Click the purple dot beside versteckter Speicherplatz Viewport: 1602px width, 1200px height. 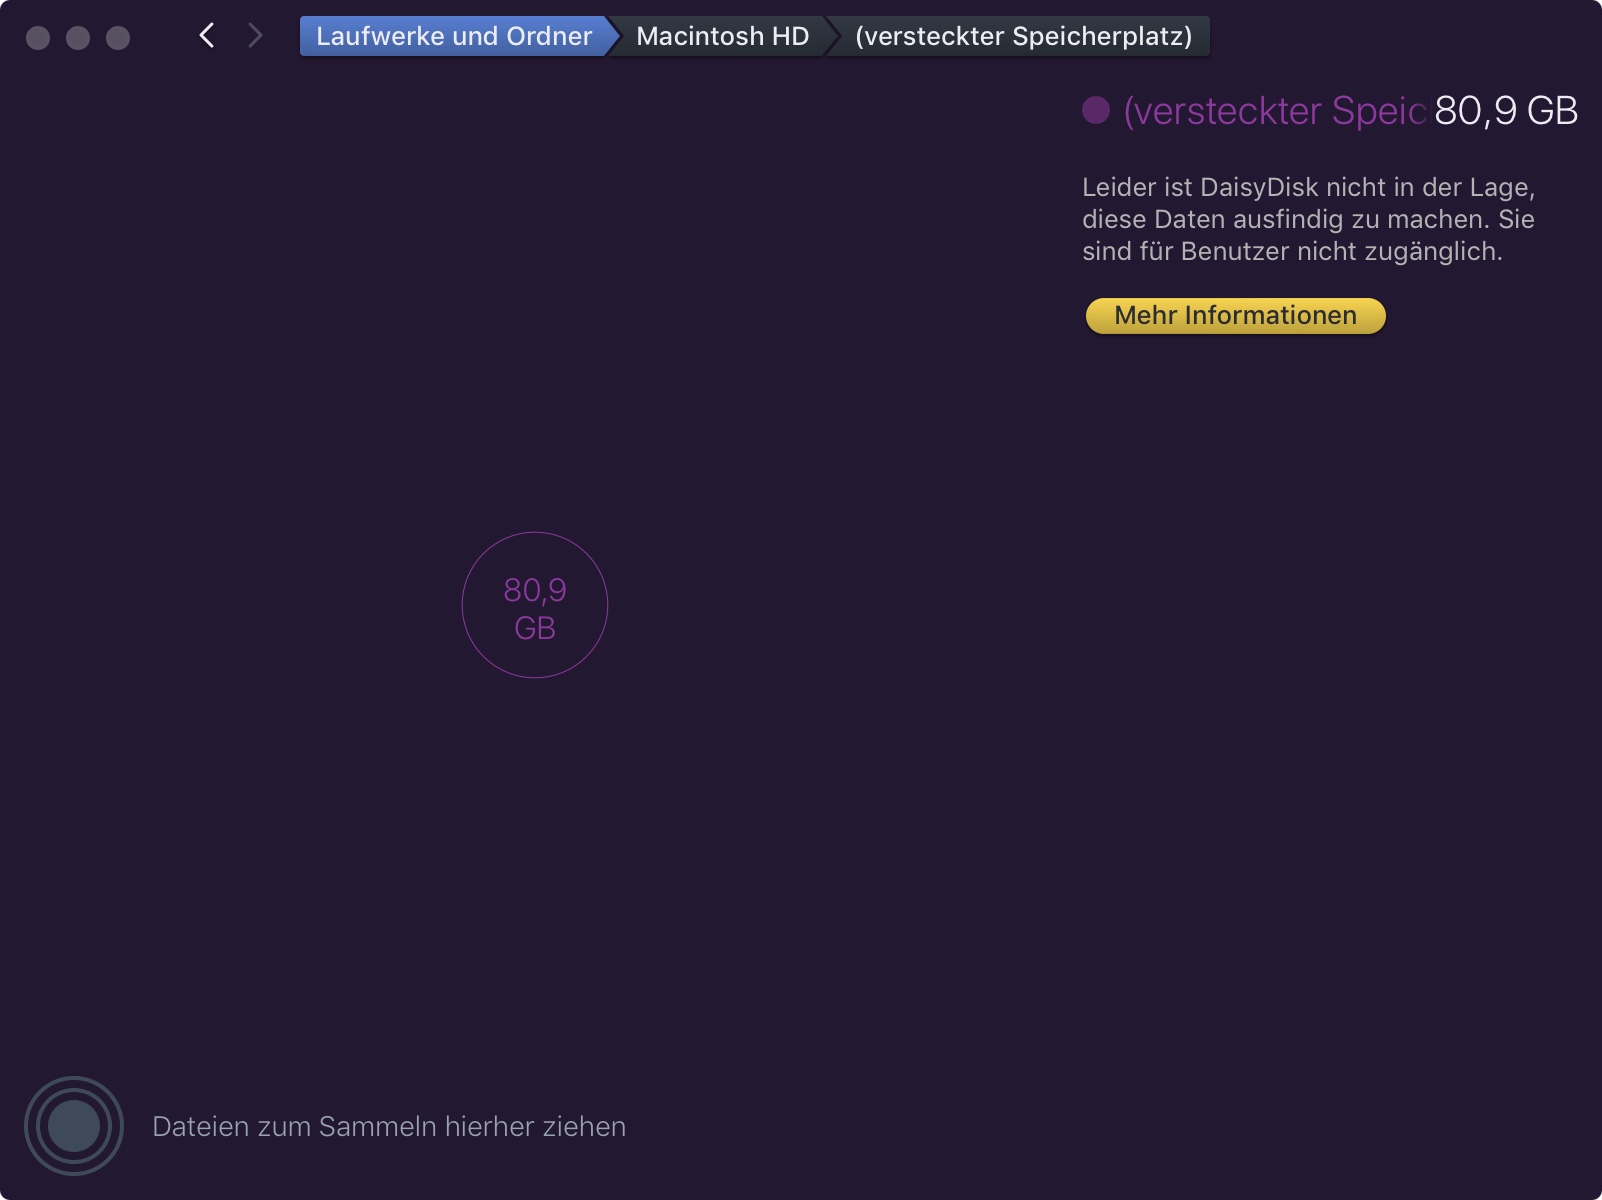[1096, 110]
